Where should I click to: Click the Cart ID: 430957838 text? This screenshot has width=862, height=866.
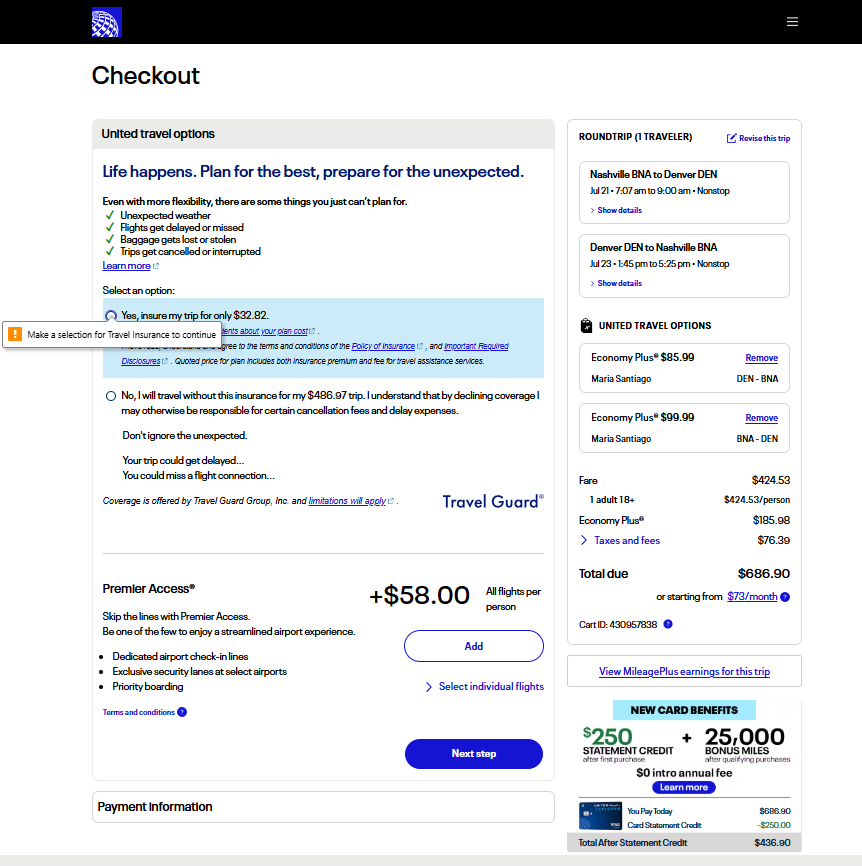[x=618, y=625]
